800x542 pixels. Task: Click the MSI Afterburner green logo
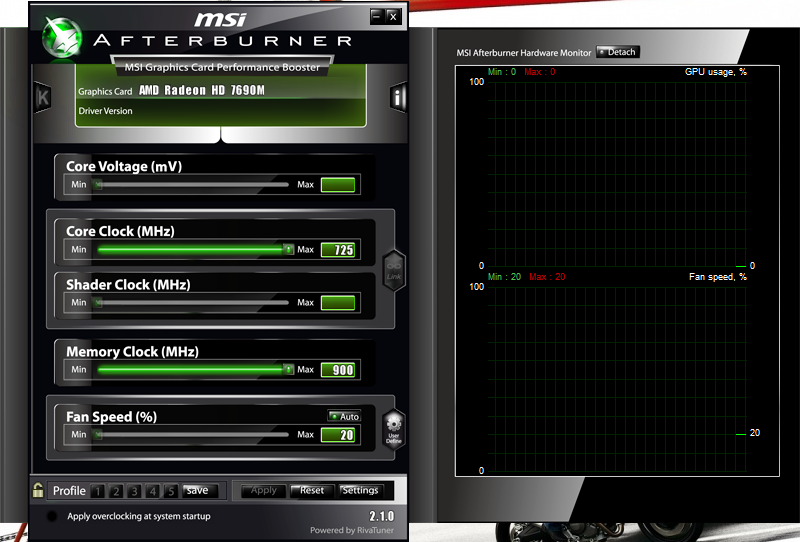point(62,37)
